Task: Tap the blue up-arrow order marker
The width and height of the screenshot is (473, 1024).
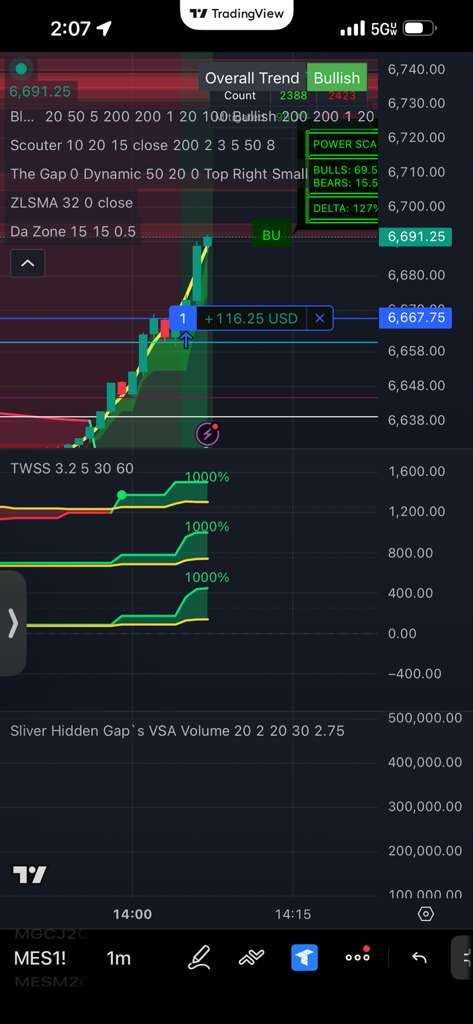Action: (186, 340)
